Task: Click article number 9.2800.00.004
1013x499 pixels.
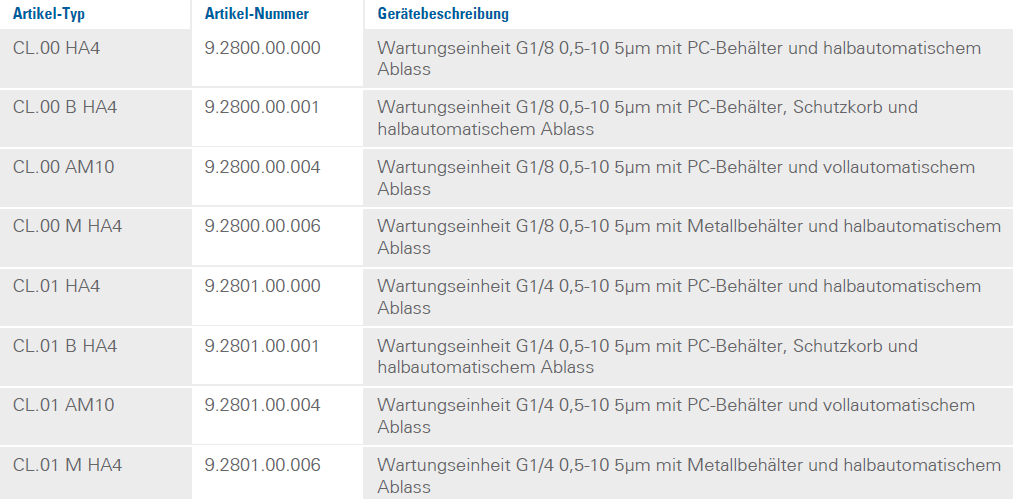Action: point(262,167)
